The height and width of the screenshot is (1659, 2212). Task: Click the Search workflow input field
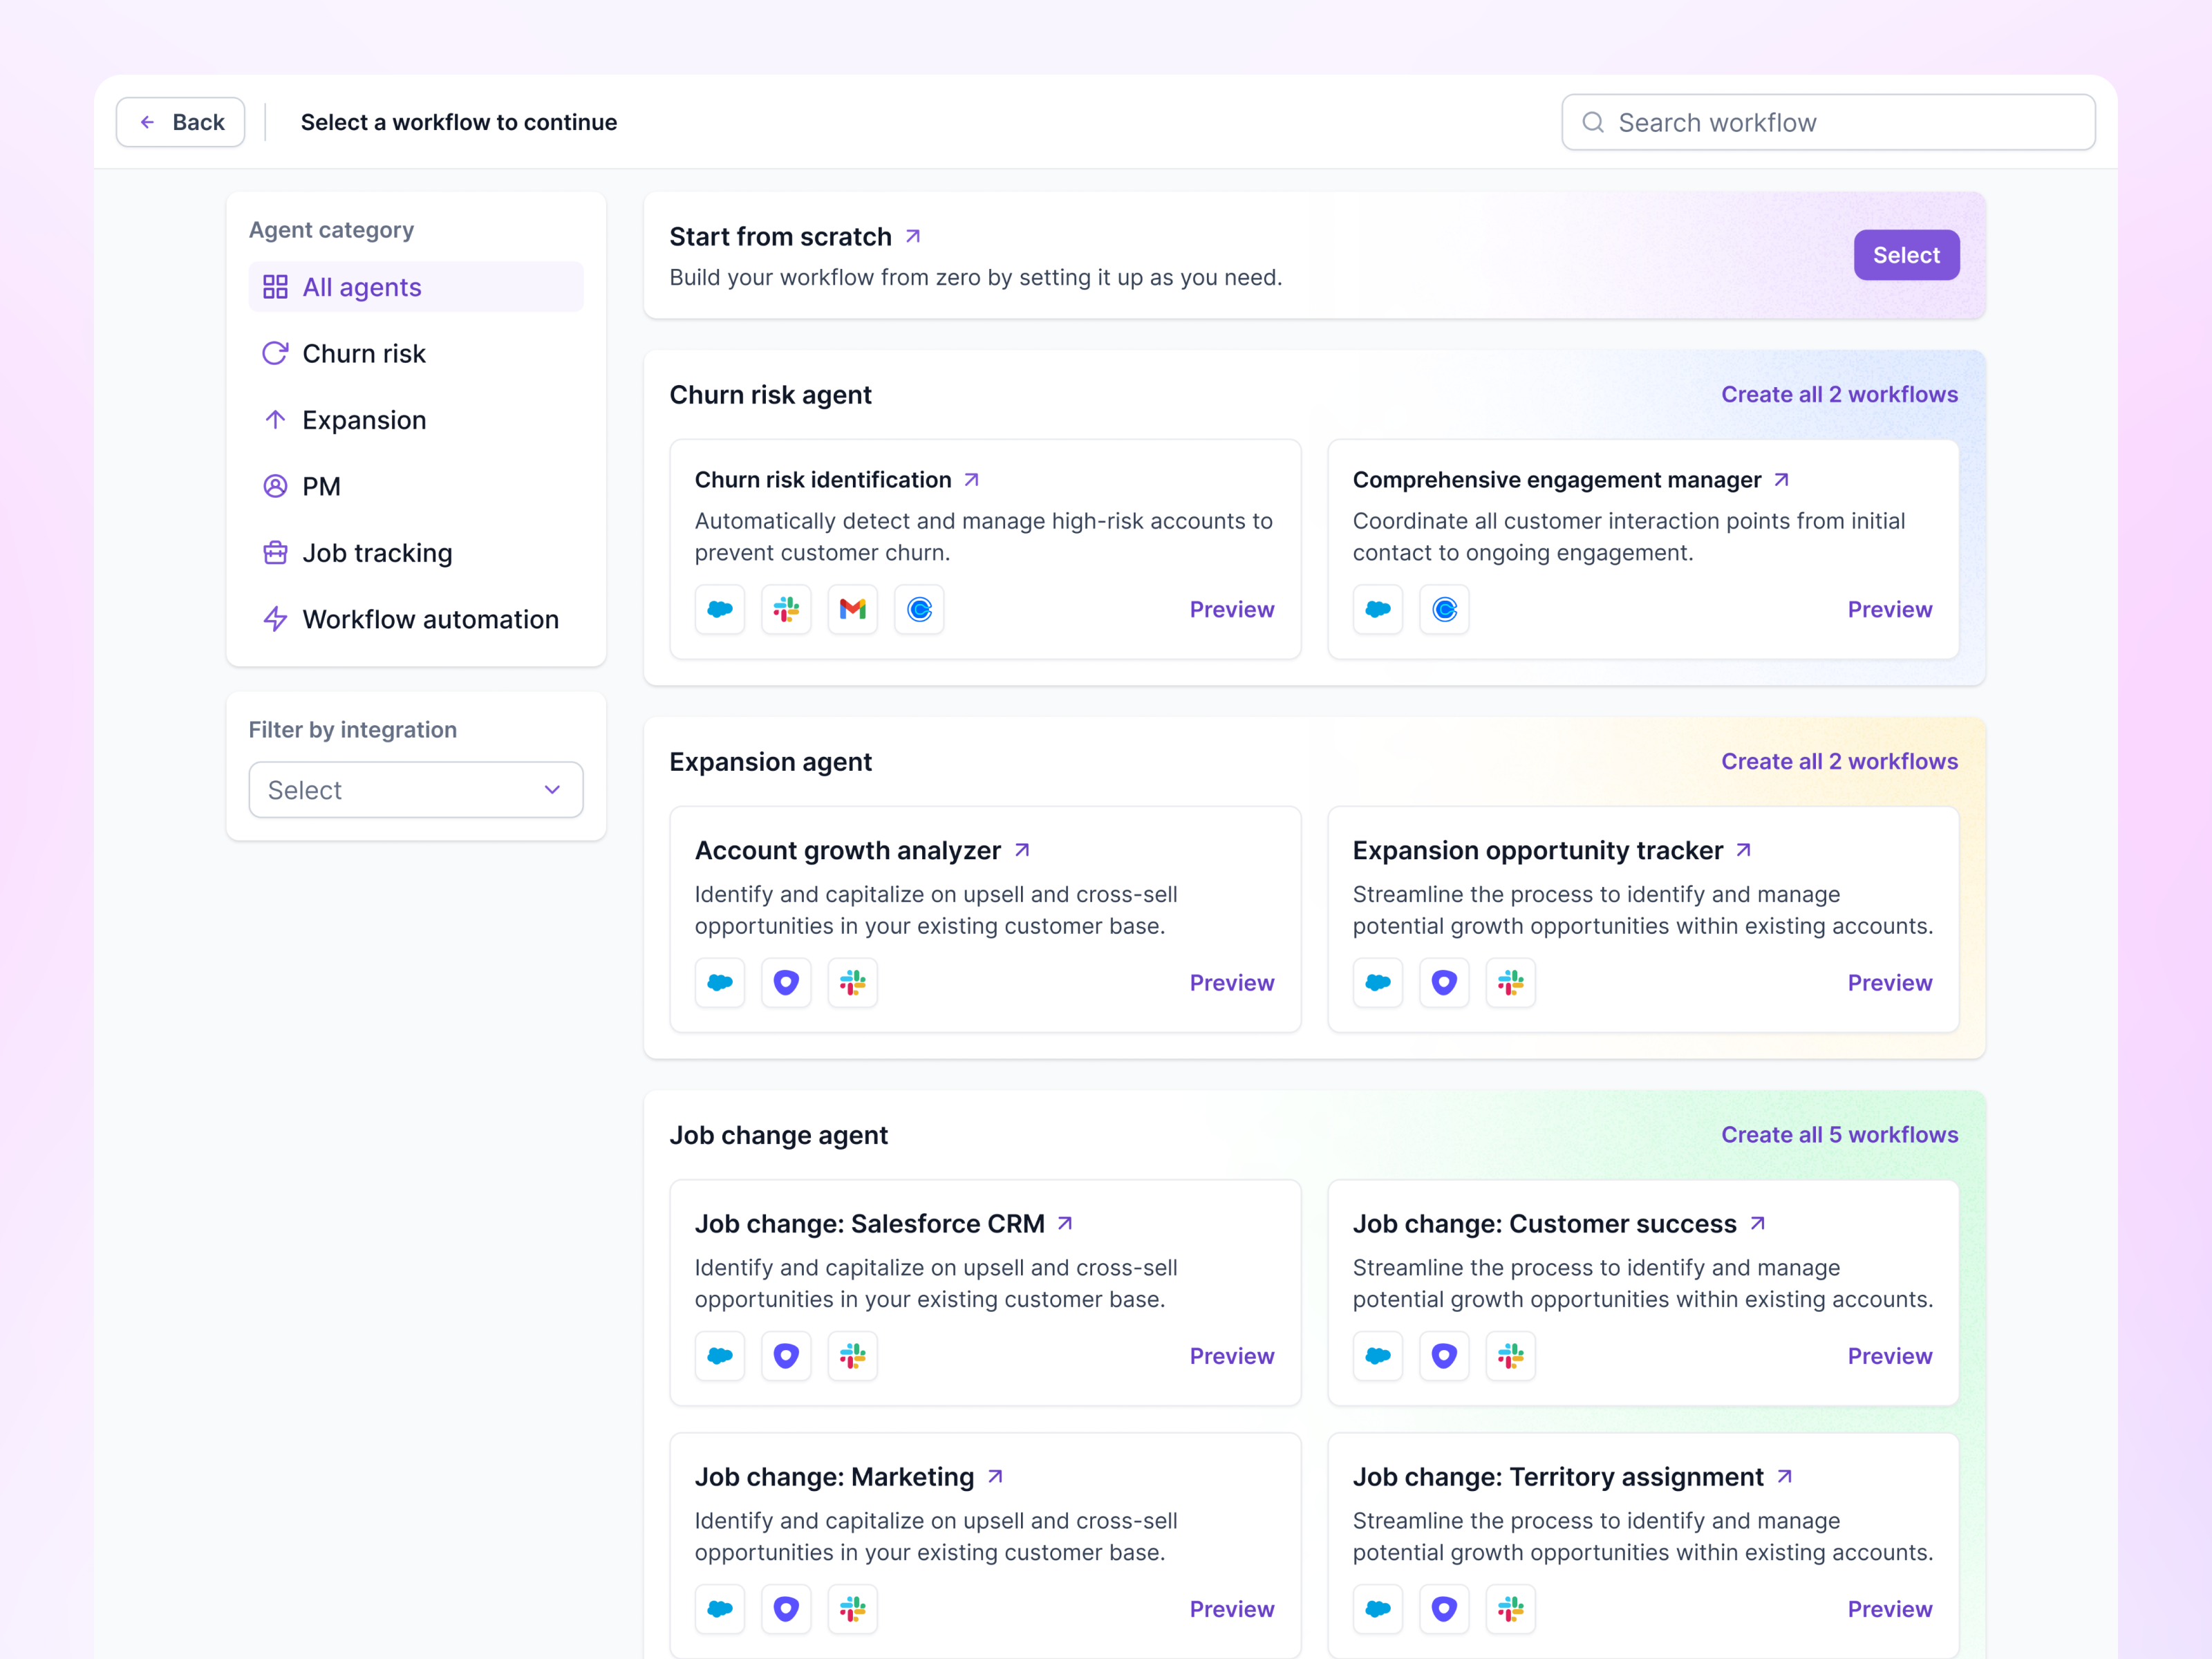(1826, 121)
